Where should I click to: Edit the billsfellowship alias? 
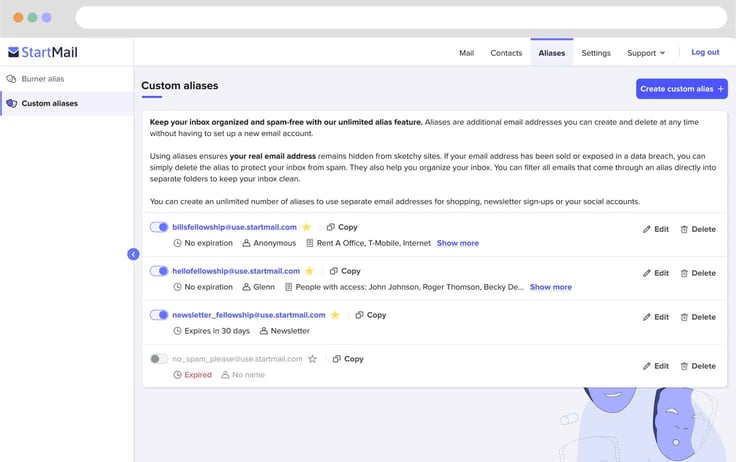[x=656, y=229]
